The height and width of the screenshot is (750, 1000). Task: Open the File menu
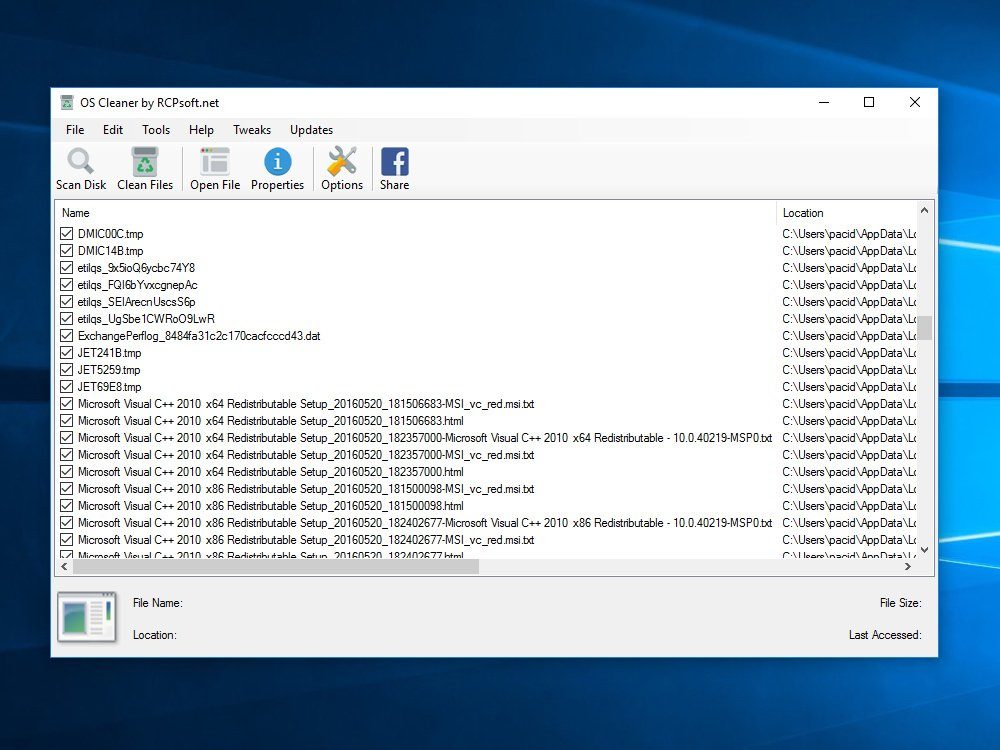pyautogui.click(x=75, y=129)
